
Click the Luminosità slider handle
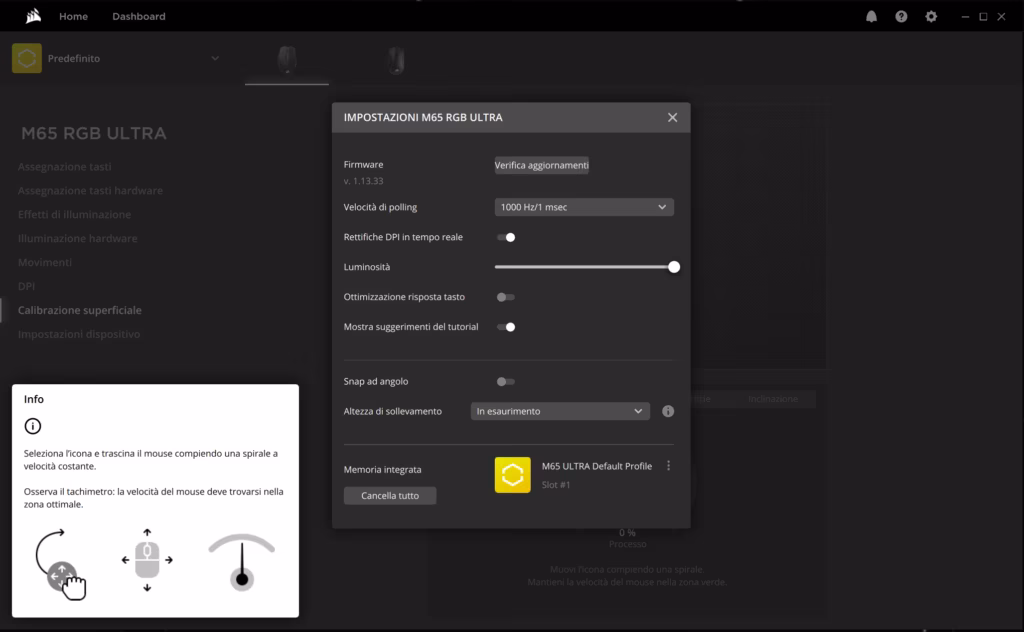pyautogui.click(x=674, y=267)
